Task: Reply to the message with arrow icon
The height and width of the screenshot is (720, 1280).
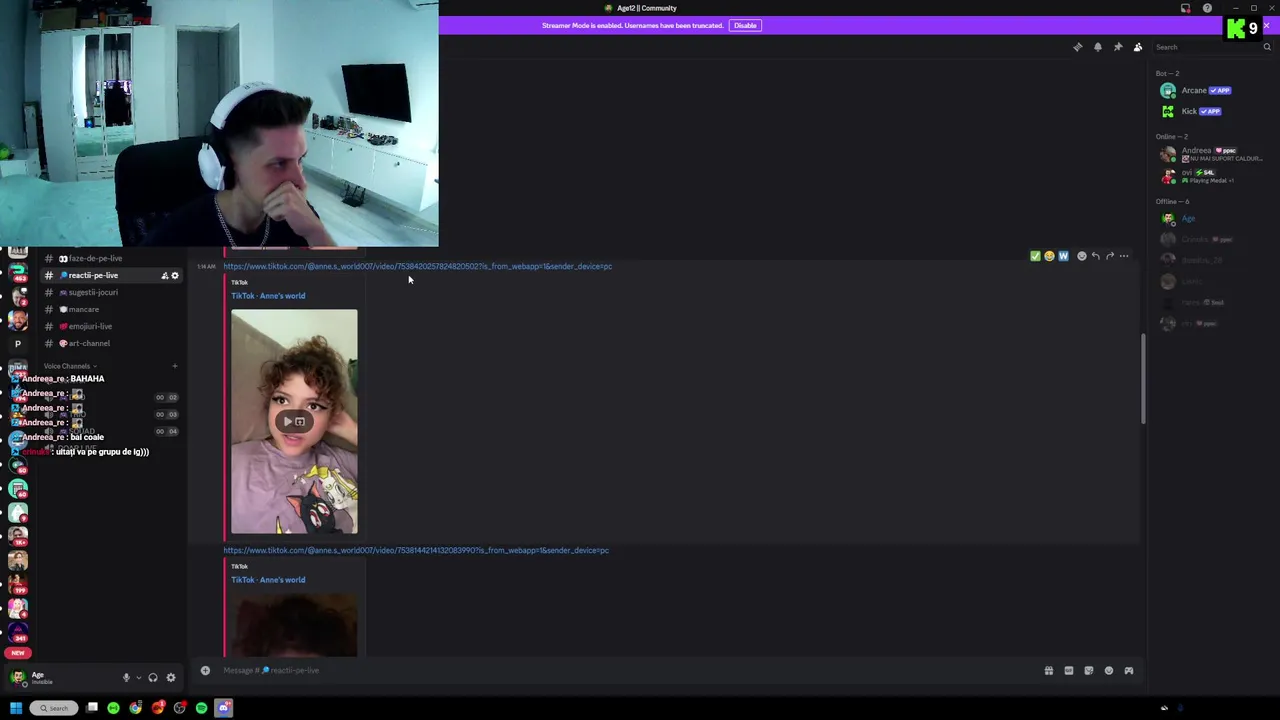Action: (x=1096, y=257)
